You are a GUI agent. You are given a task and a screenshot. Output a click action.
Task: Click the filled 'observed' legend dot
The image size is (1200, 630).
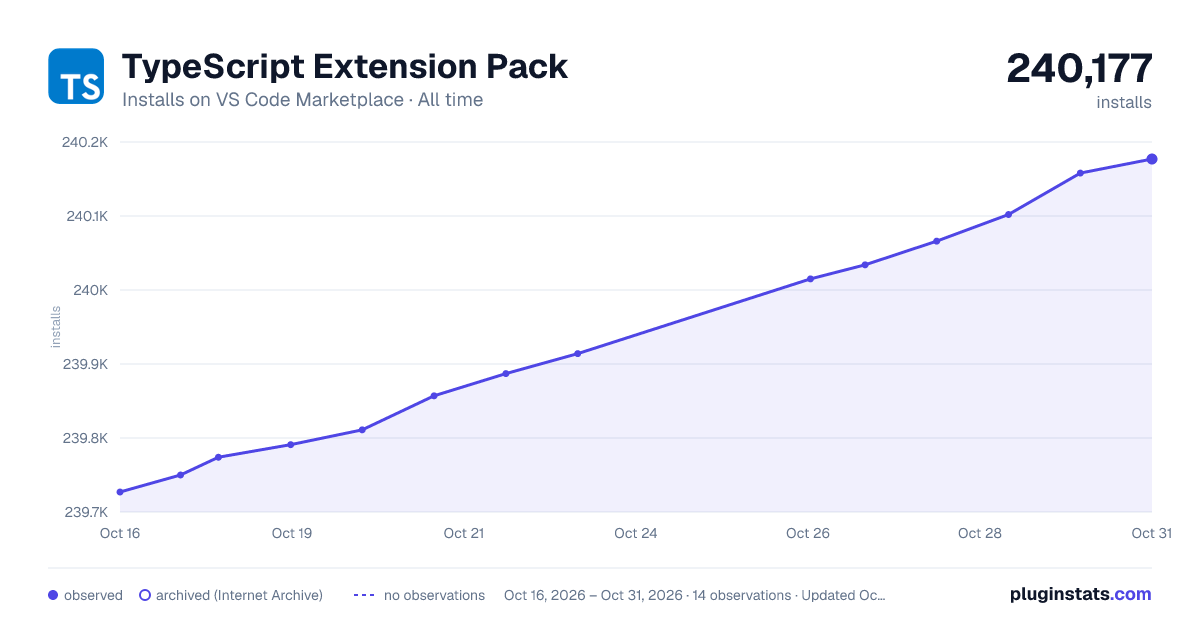[x=53, y=595]
